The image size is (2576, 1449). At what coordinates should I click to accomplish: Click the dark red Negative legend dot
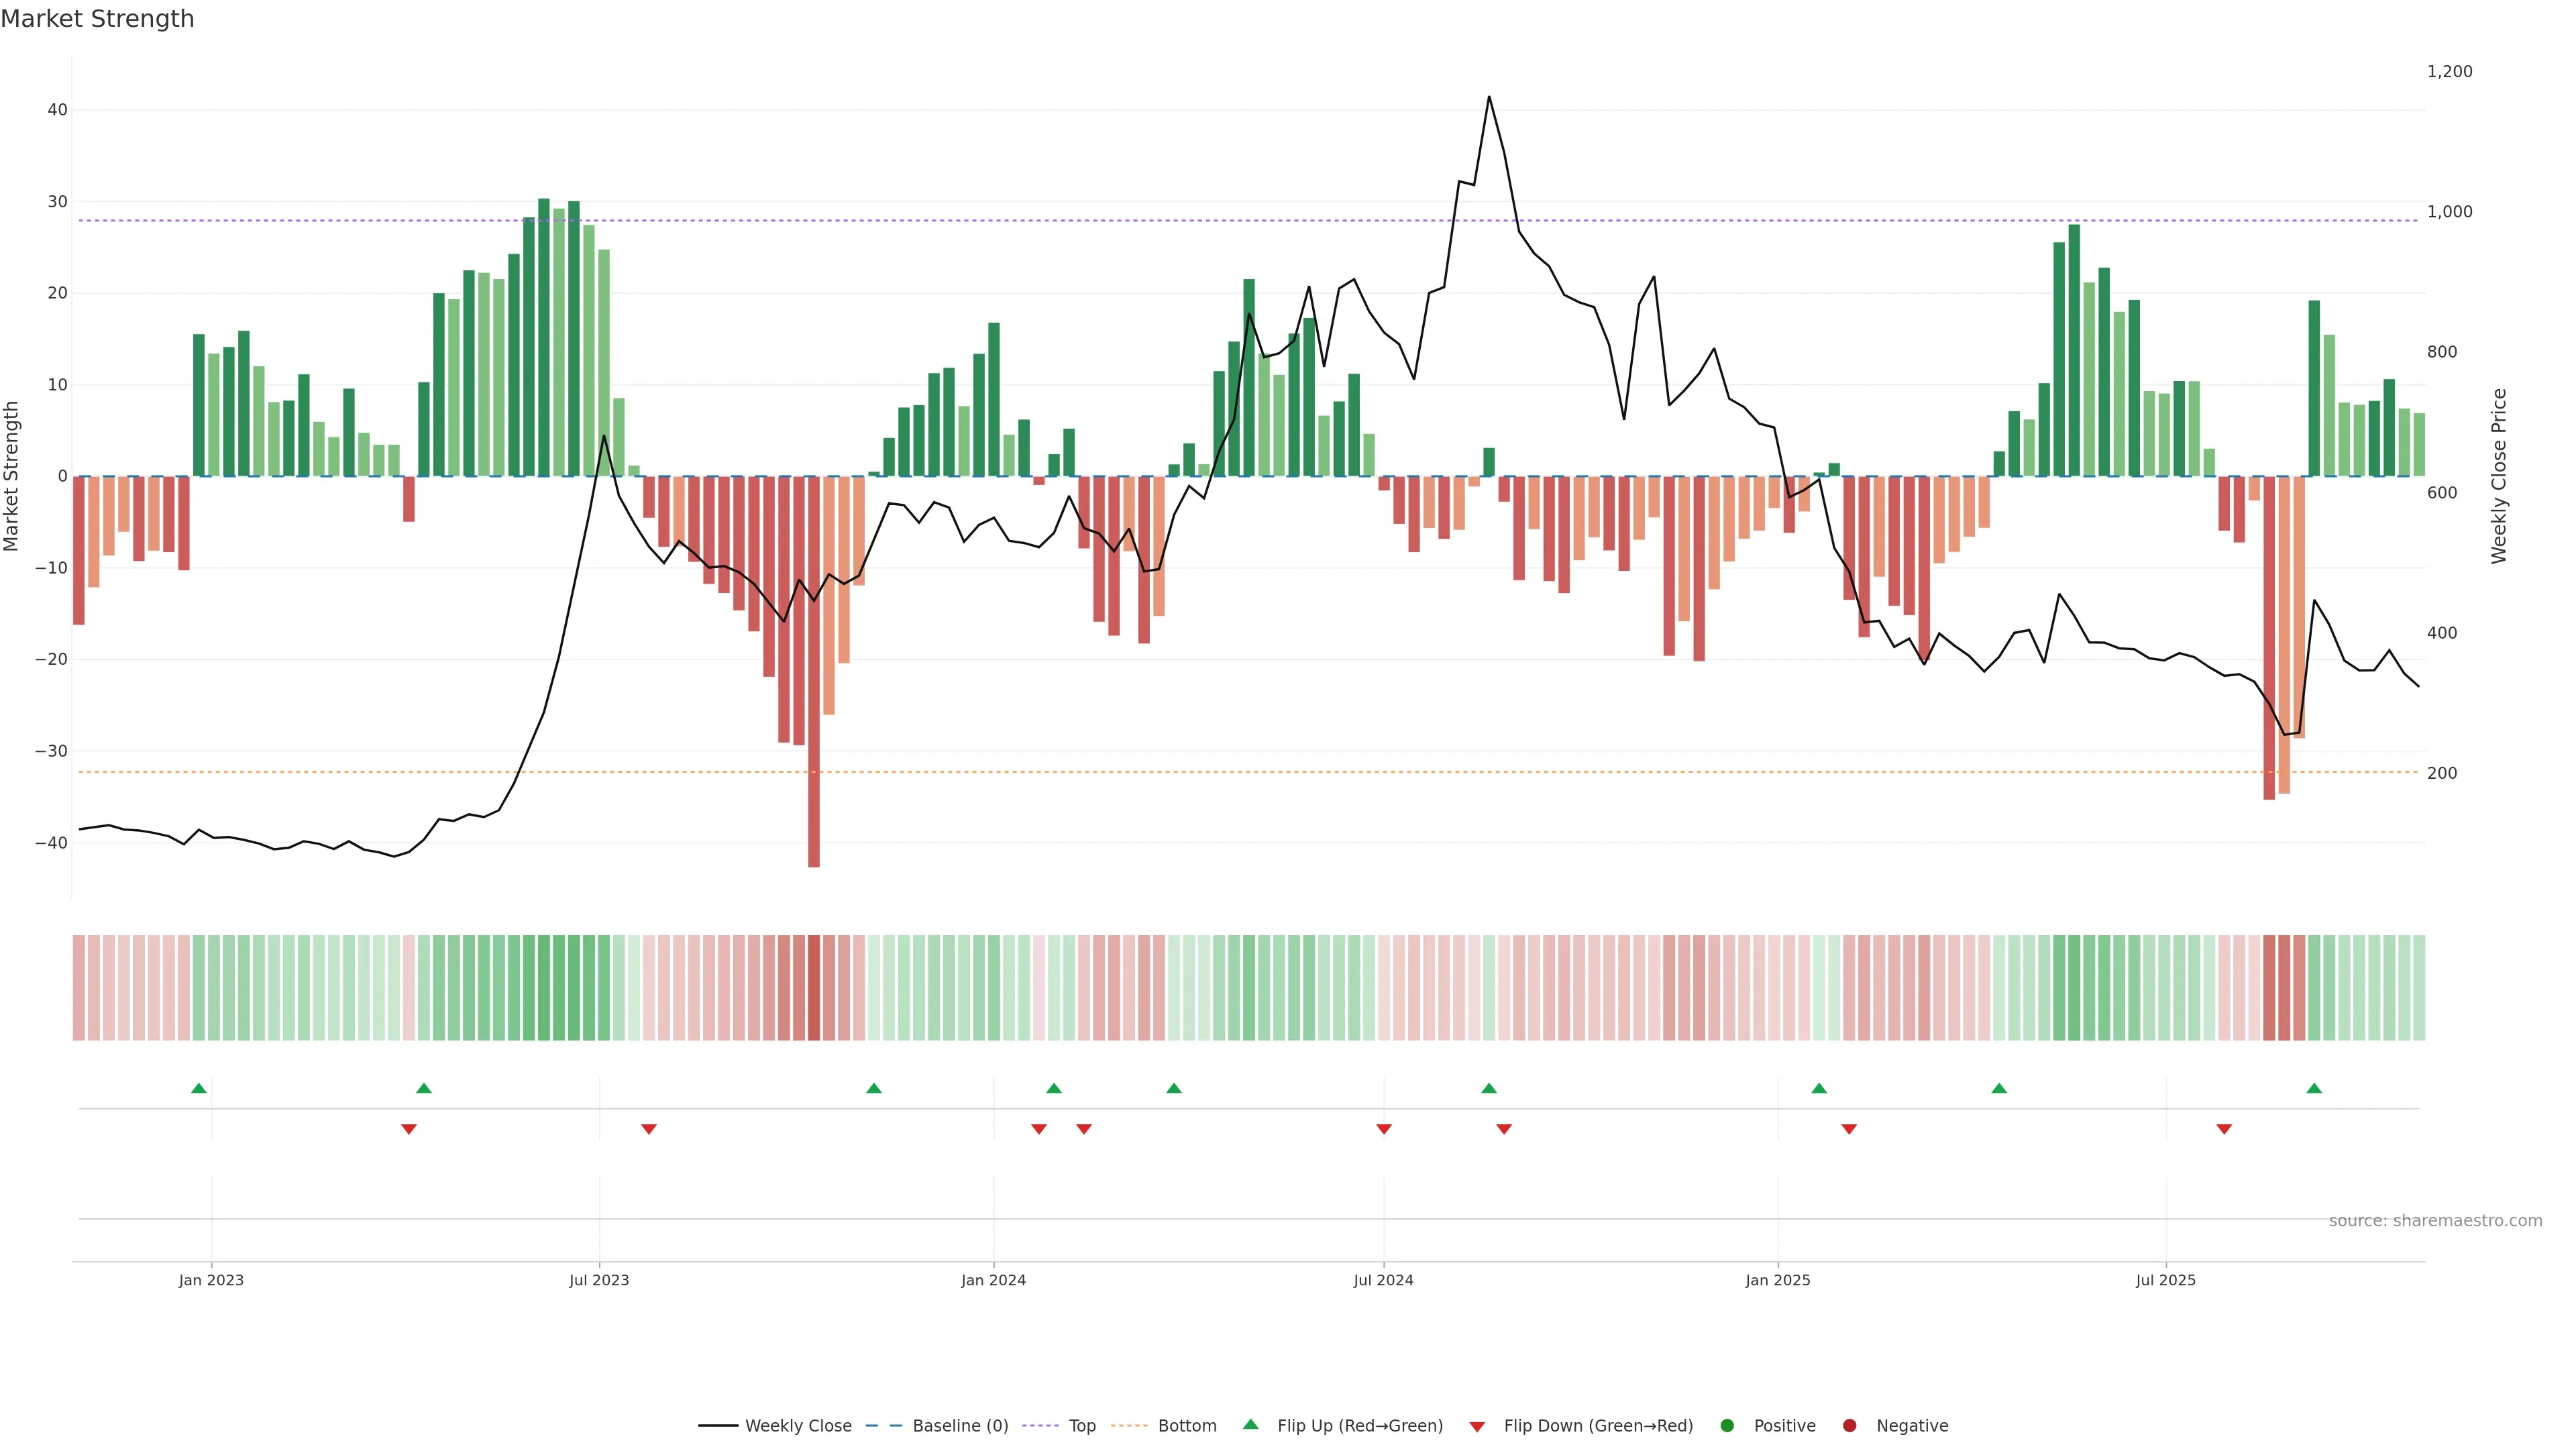[x=1849, y=1425]
